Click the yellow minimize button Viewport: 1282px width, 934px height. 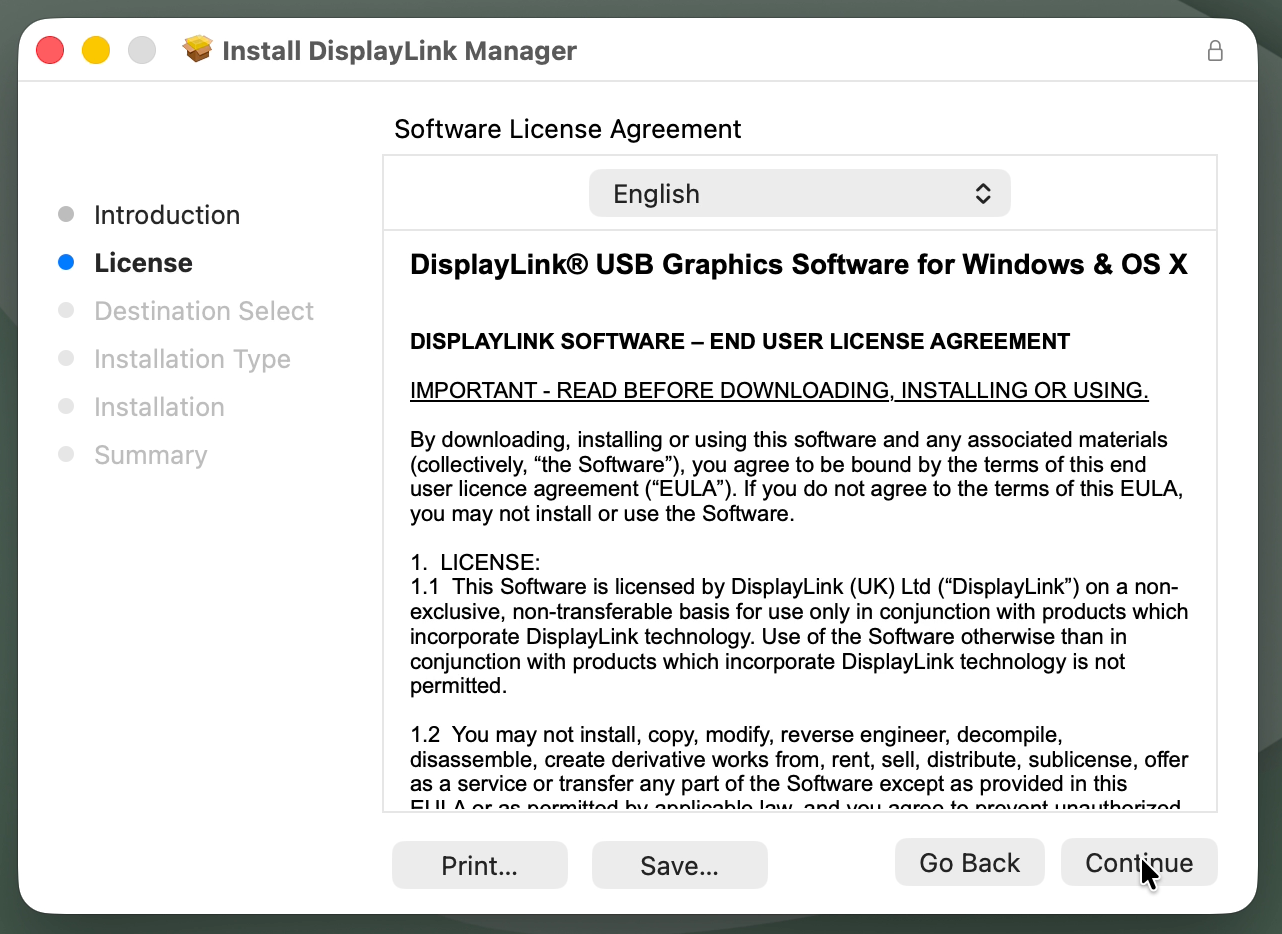(96, 49)
